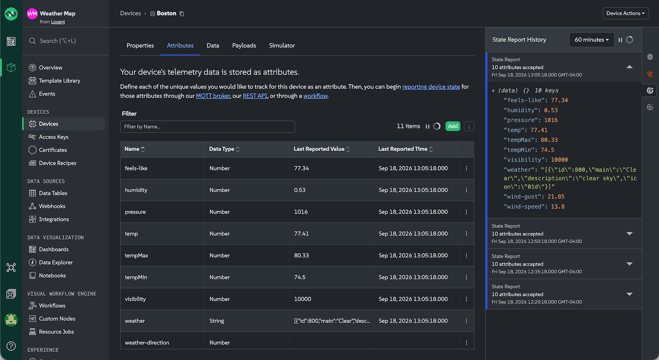Screen dimensions: 659x360
Task: Pause attributes table auto-refresh
Action: click(427, 126)
